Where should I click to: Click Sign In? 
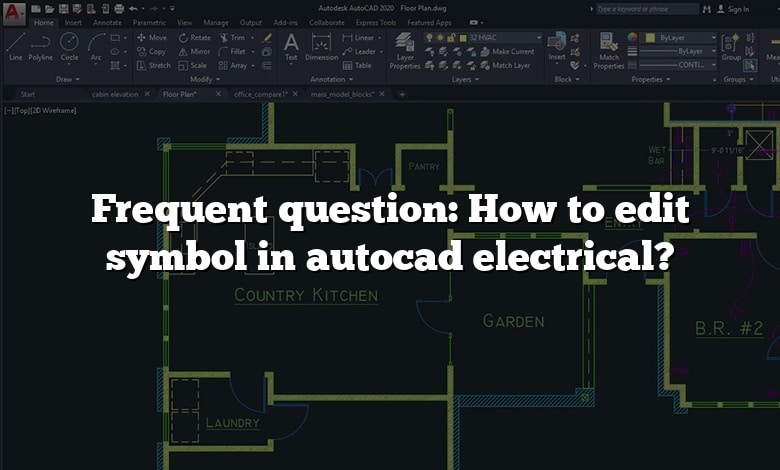[x=733, y=9]
